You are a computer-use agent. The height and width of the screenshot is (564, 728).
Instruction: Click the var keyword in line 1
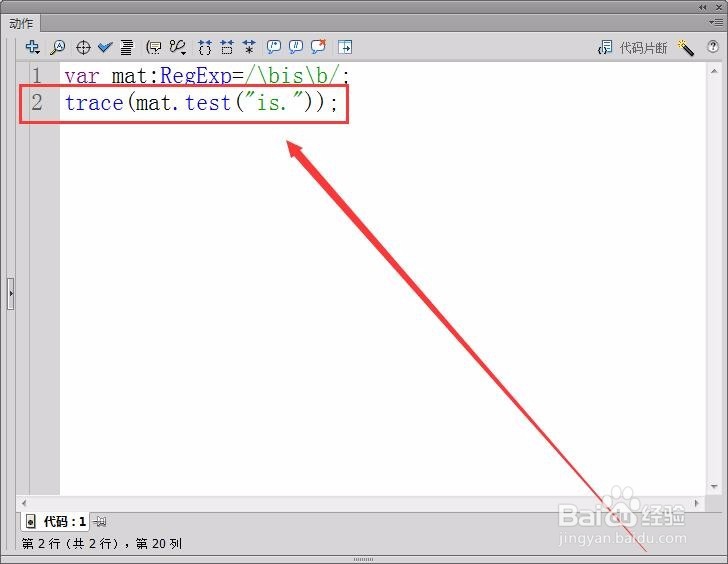[82, 77]
